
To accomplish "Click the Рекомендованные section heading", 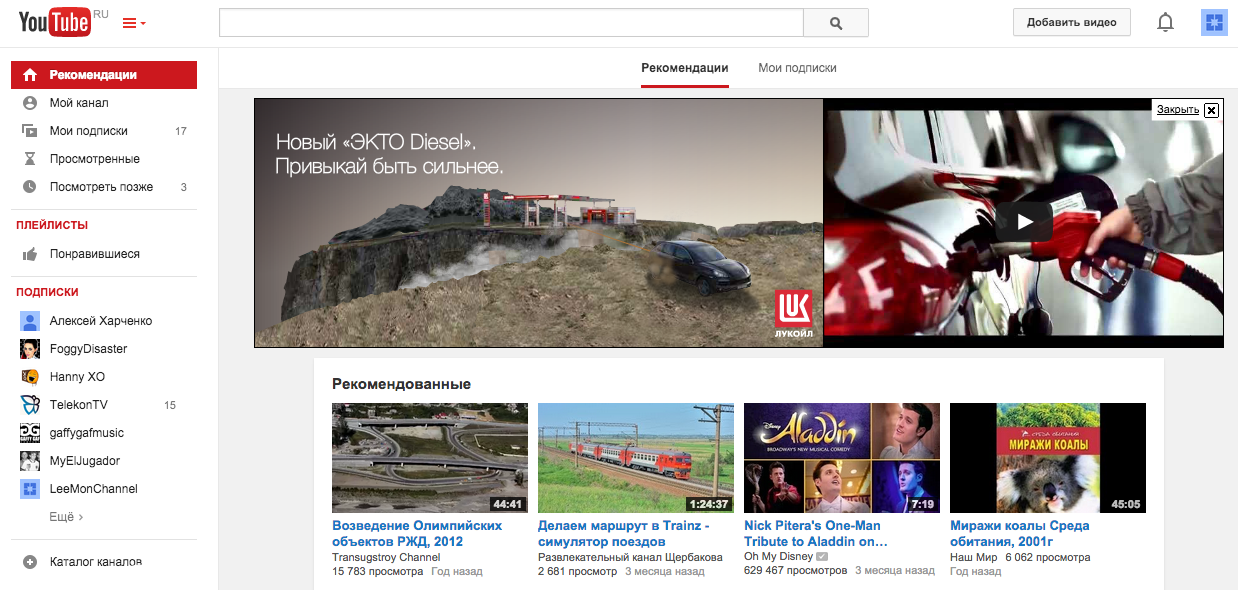I will pos(401,384).
